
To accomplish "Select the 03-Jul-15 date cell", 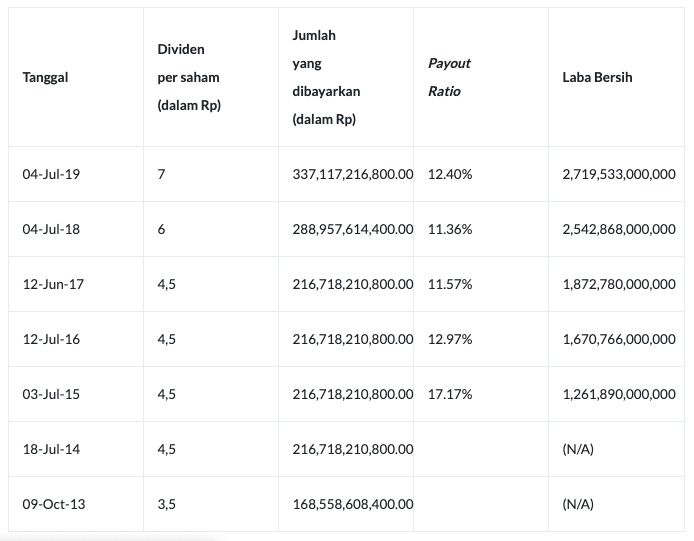I will click(51, 394).
